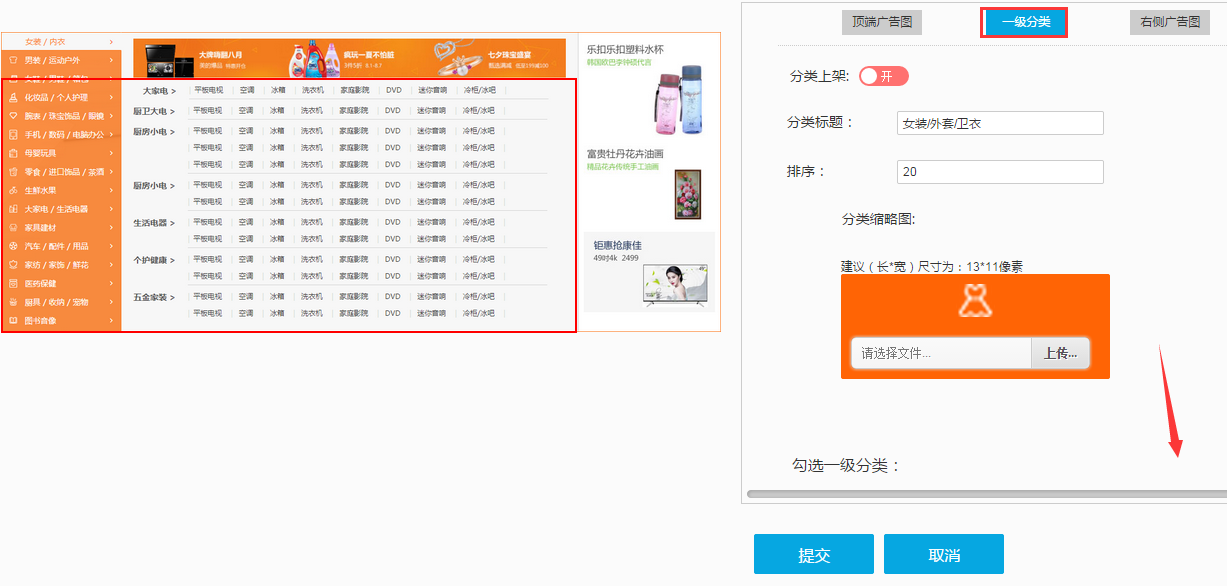Screen dimensions: 1227x586
Task: Click the 汽车/配件/用品 category icon
Action: [x=13, y=246]
